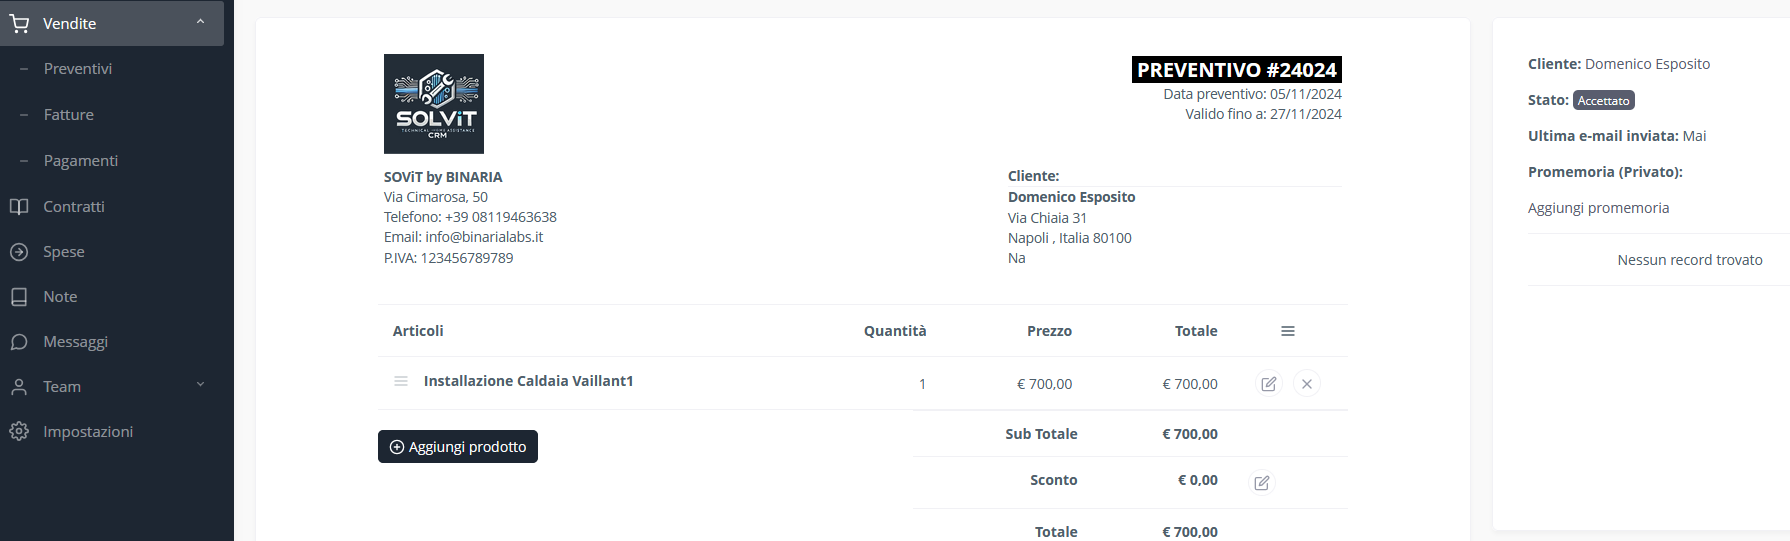Click the Contratti book icon in sidebar
The height and width of the screenshot is (541, 1790).
tap(19, 207)
